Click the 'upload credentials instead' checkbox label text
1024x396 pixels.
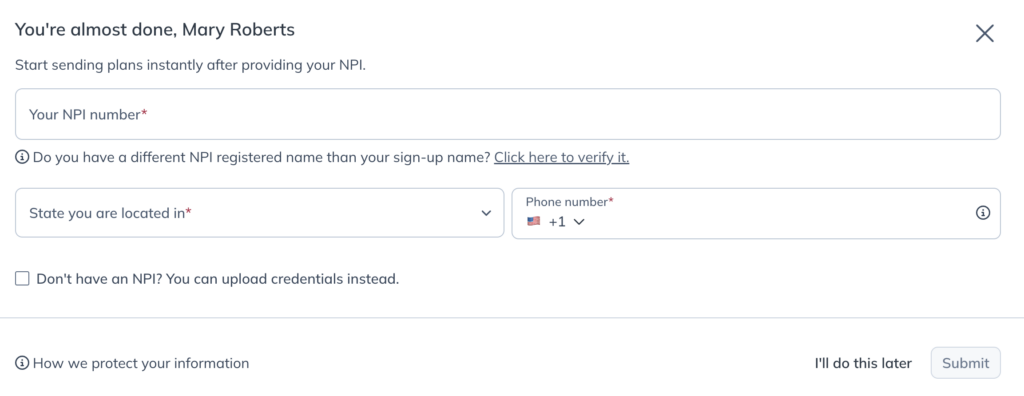(217, 279)
